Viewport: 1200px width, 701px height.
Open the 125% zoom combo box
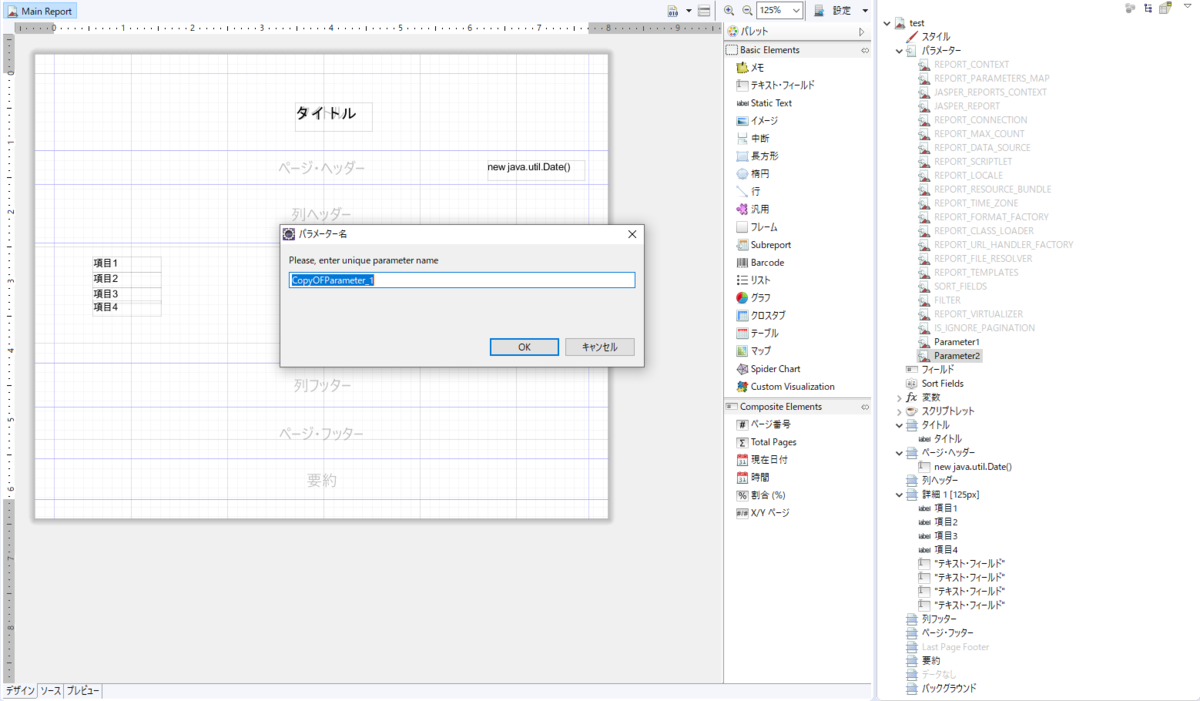tap(780, 10)
